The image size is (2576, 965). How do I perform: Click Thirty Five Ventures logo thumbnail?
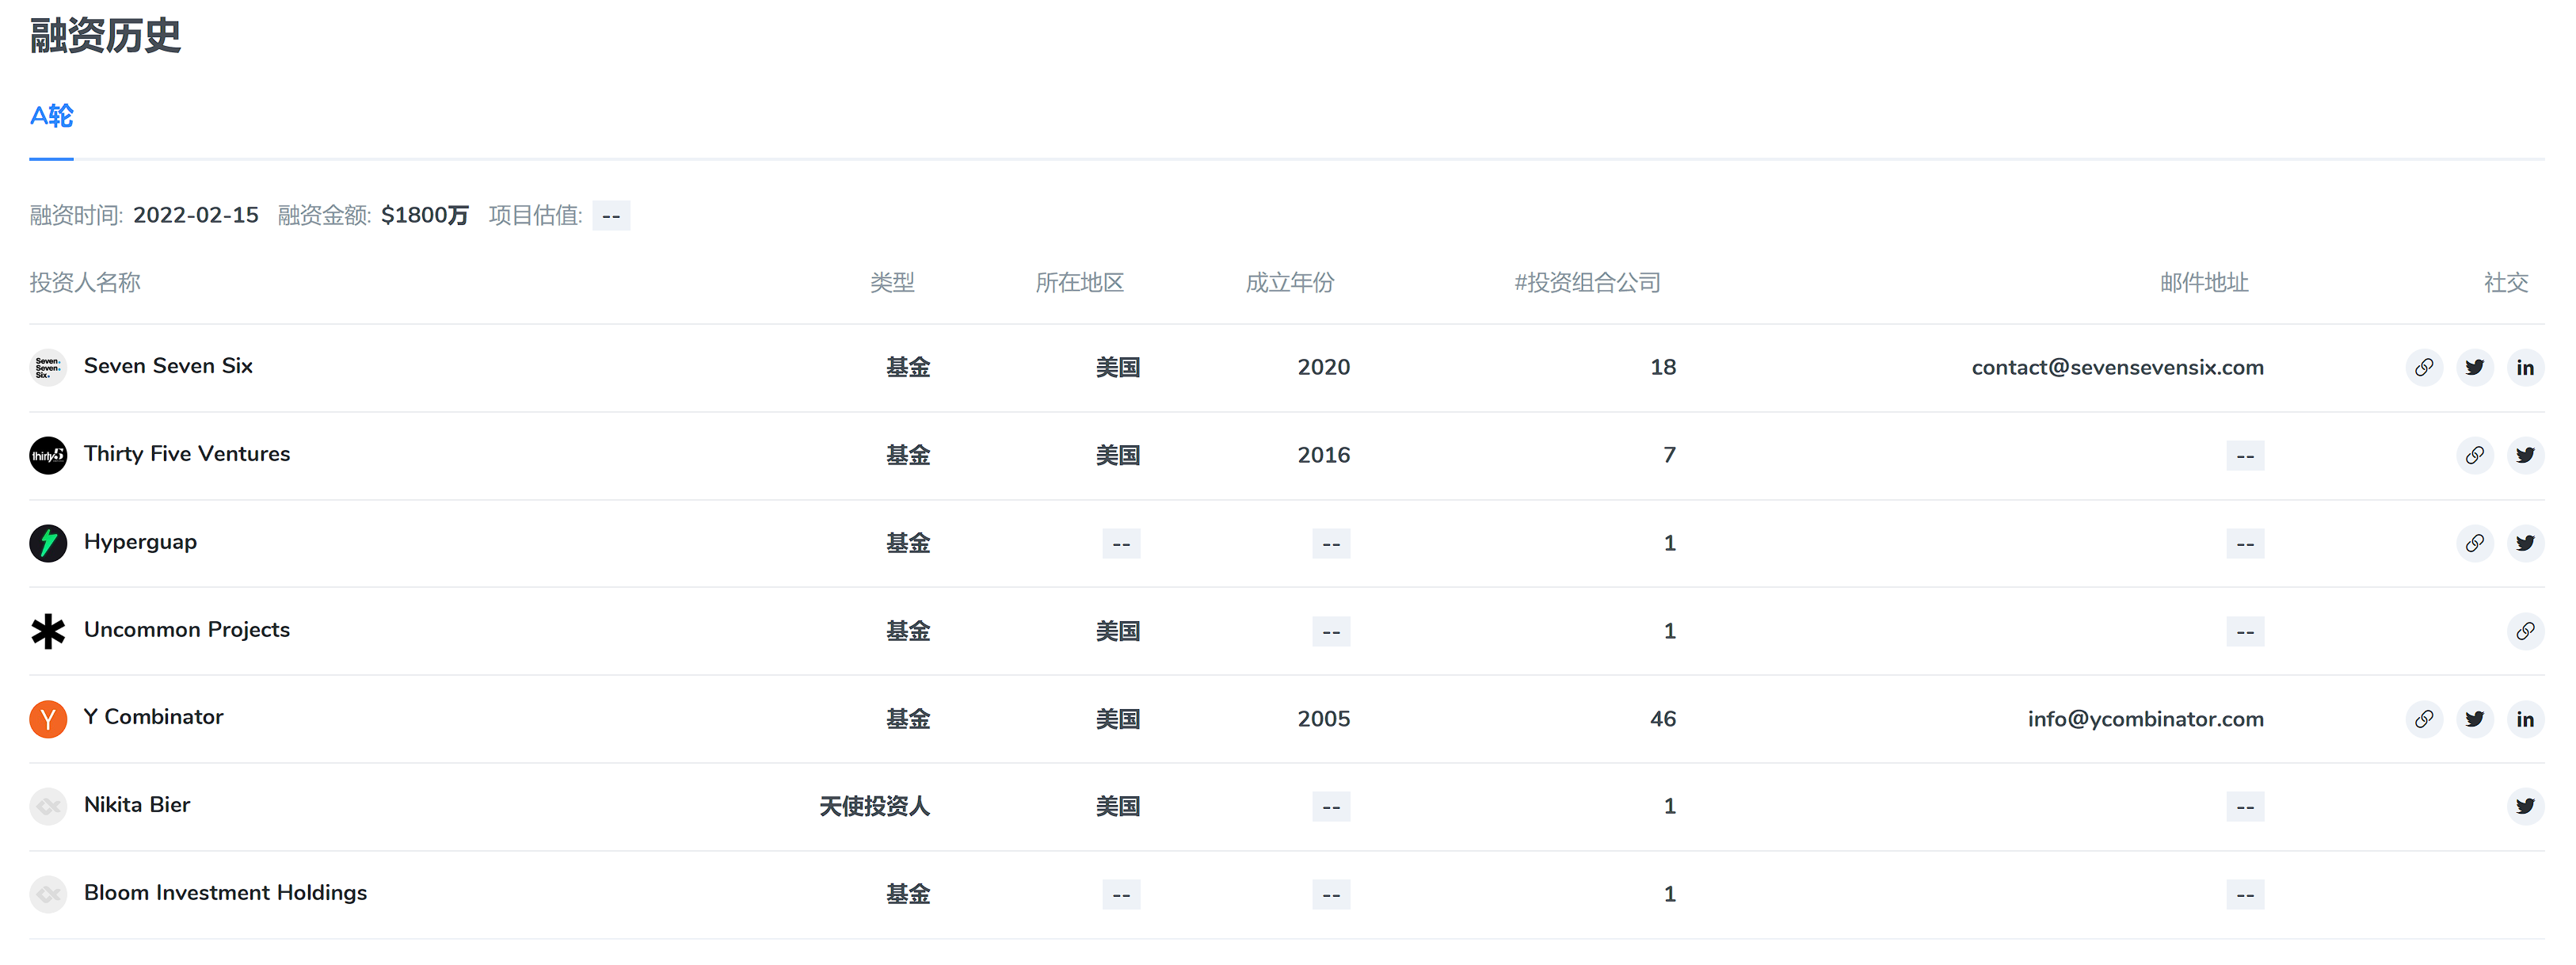click(x=48, y=456)
